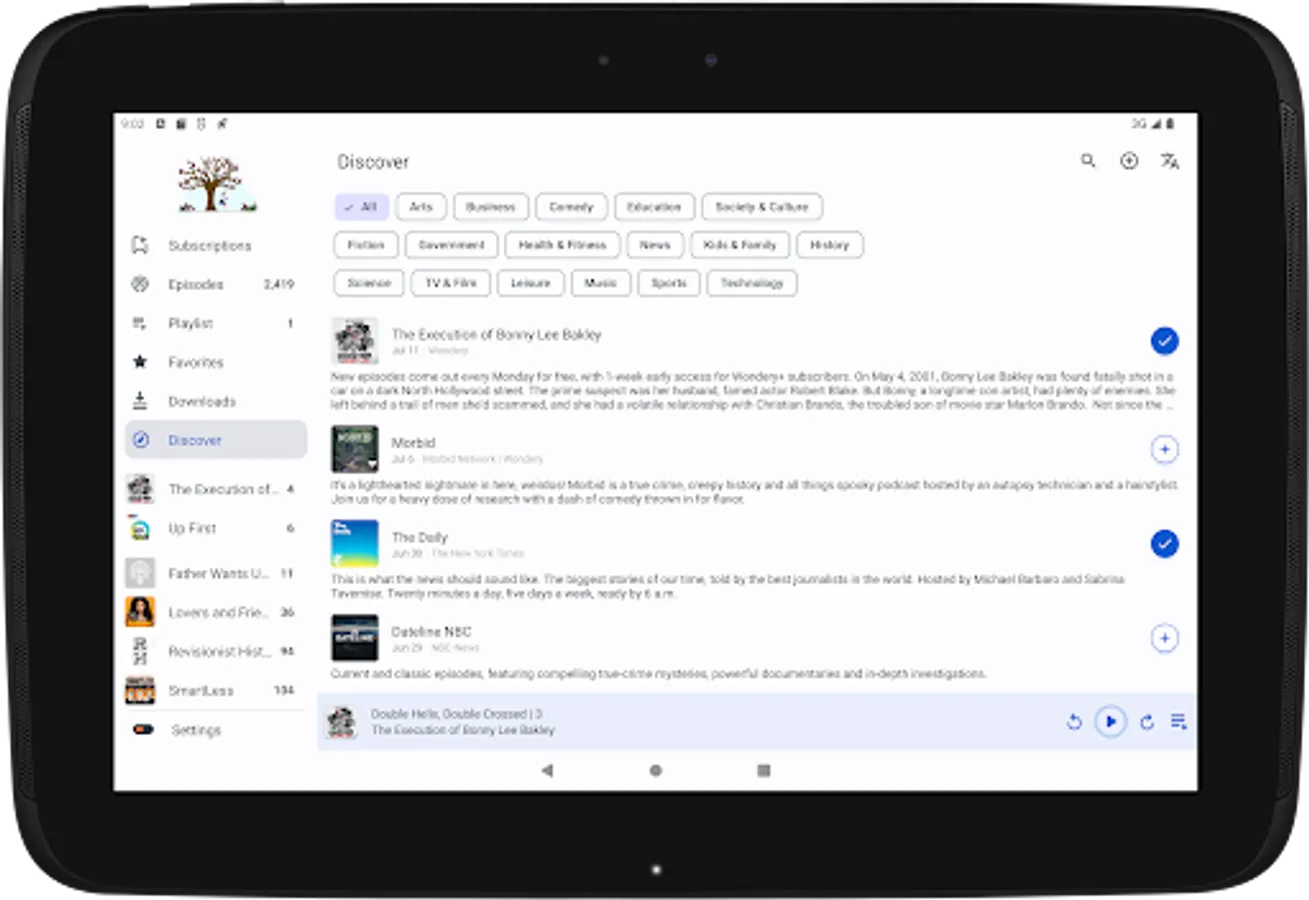Open Revisionist Hist... subscription in sidebar

tap(216, 651)
